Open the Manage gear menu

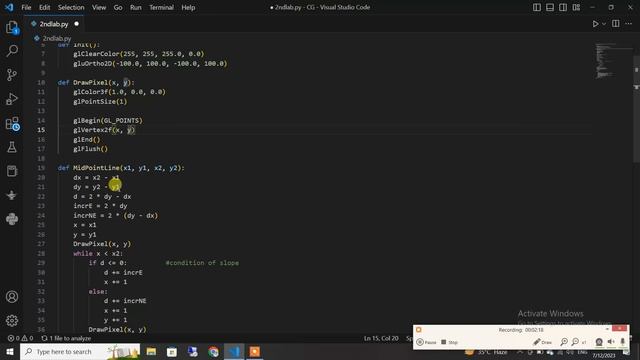click(x=12, y=321)
